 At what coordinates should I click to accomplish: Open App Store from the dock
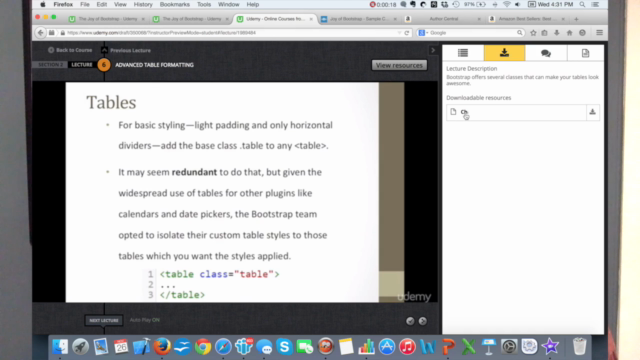[387, 347]
